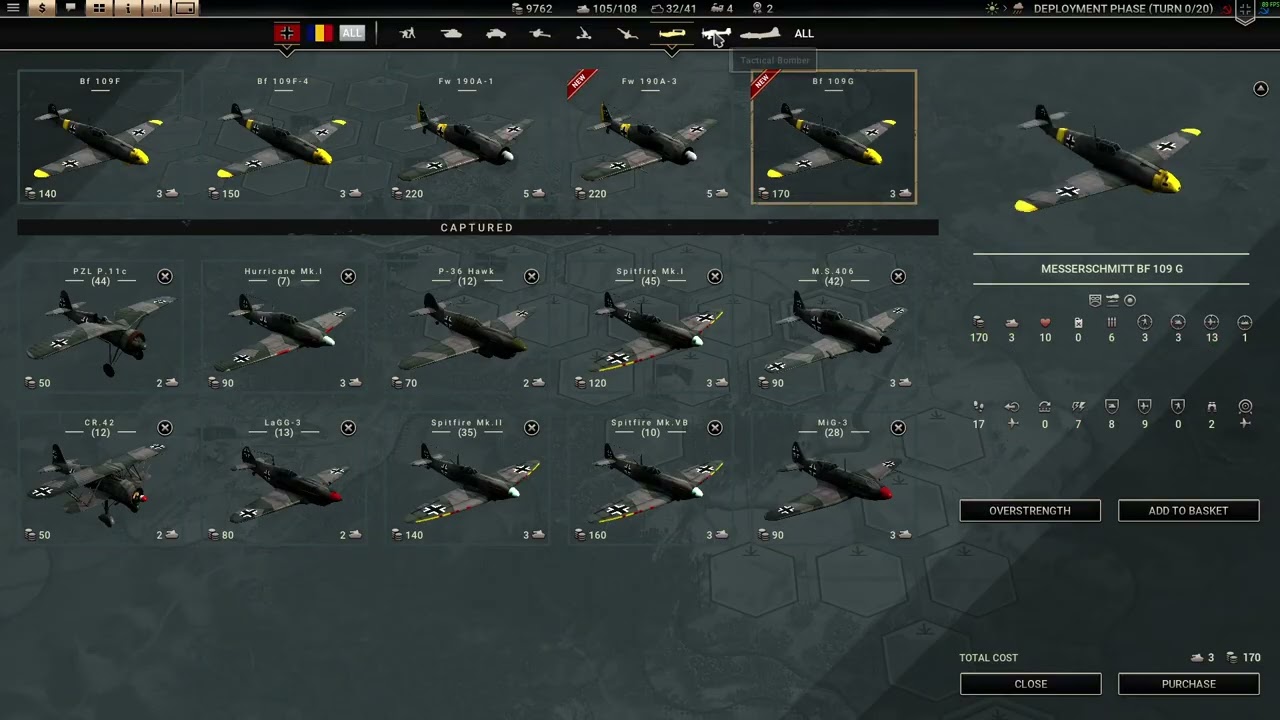Screen dimensions: 1280x720
Task: Toggle the minimap icon in top toolbar
Action: [x=186, y=8]
